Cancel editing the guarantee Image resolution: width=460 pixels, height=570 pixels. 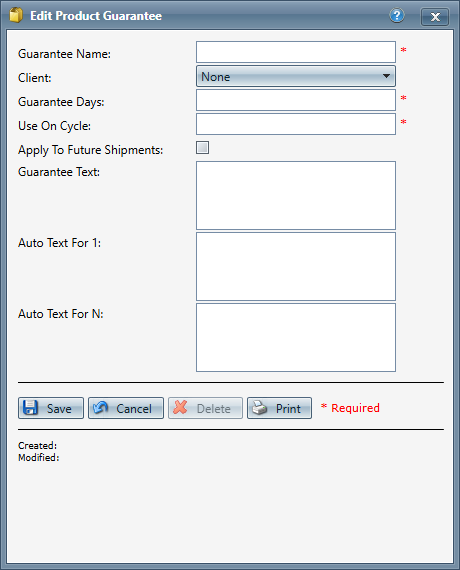point(126,408)
